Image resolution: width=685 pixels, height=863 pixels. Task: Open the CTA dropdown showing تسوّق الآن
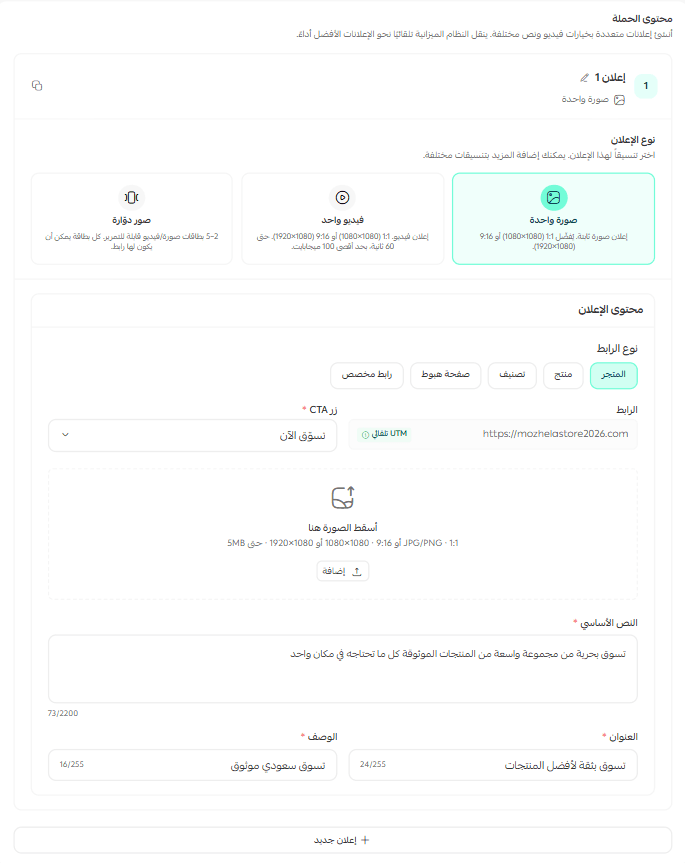193,435
